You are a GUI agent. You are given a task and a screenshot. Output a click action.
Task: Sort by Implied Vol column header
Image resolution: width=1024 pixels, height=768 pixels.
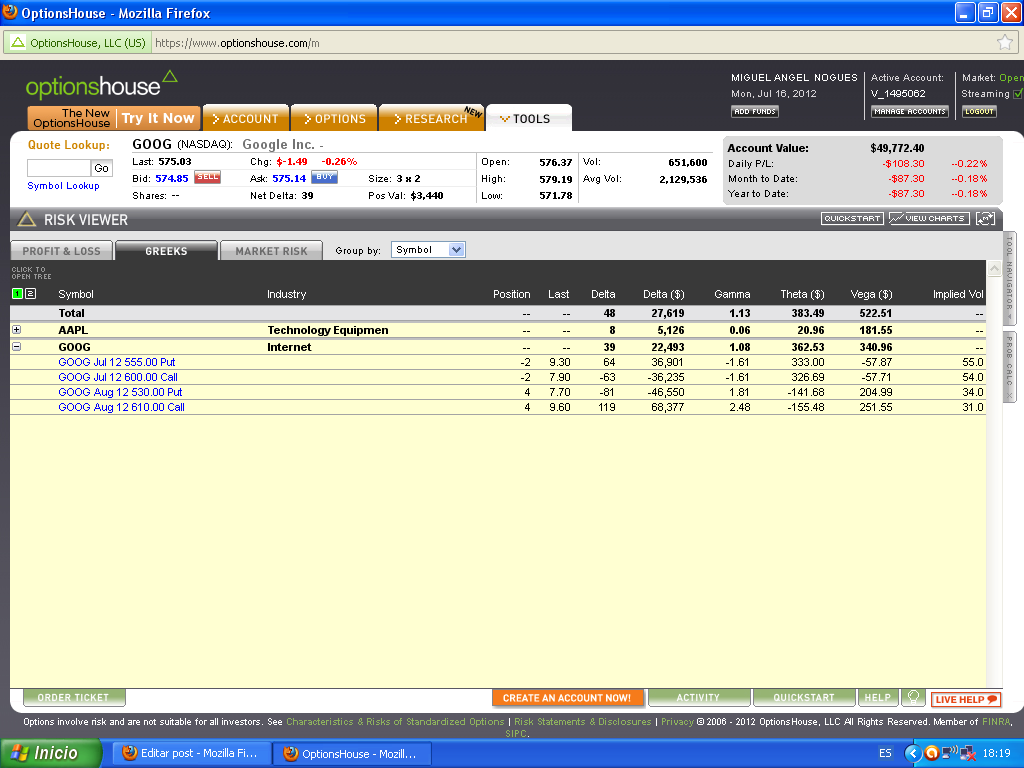[x=958, y=294]
